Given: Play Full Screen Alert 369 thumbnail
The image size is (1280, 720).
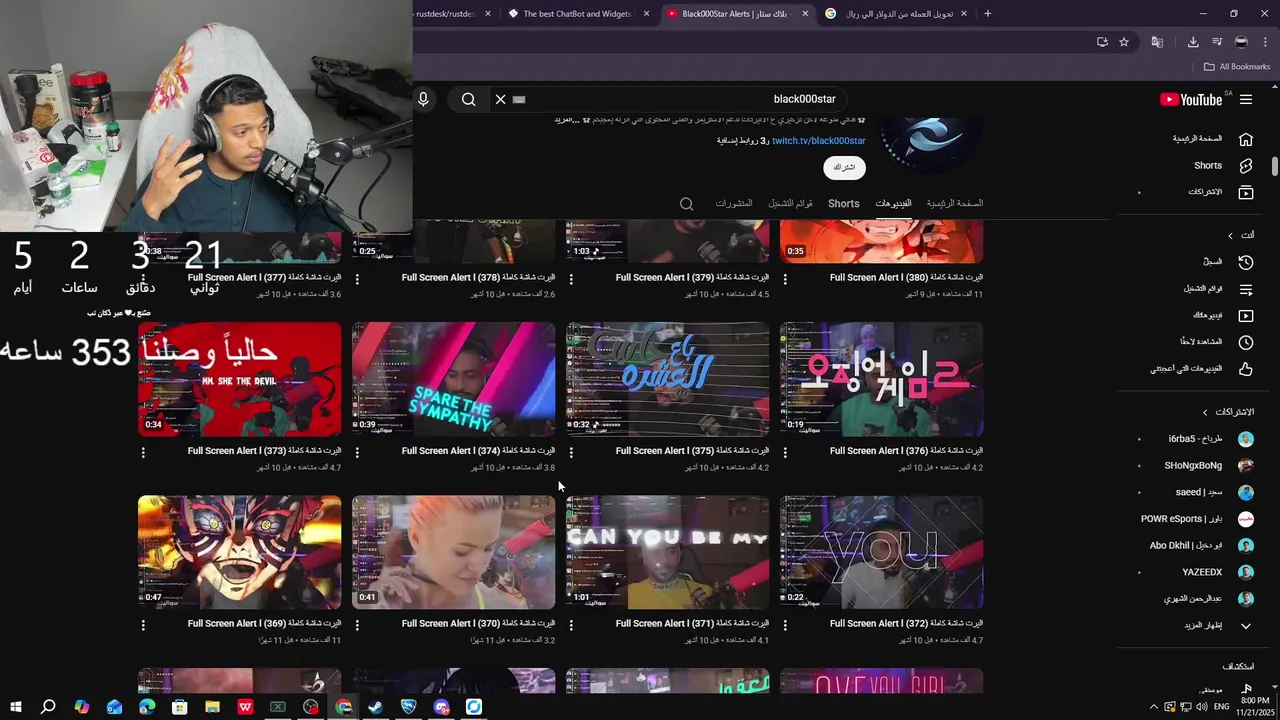Looking at the screenshot, I should pos(239,552).
